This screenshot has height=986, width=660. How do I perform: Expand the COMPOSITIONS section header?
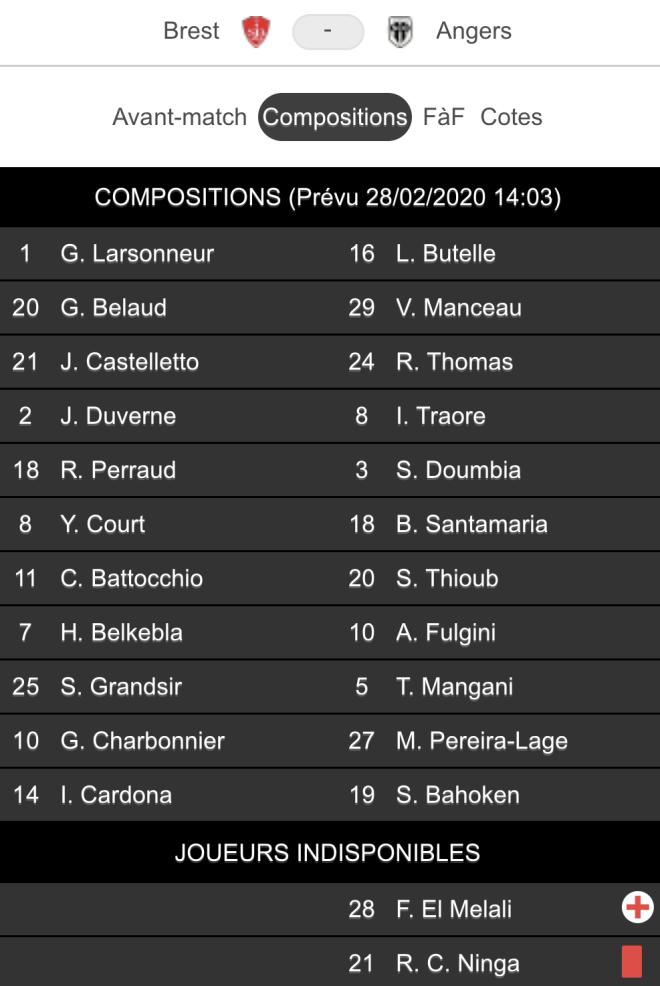[330, 199]
